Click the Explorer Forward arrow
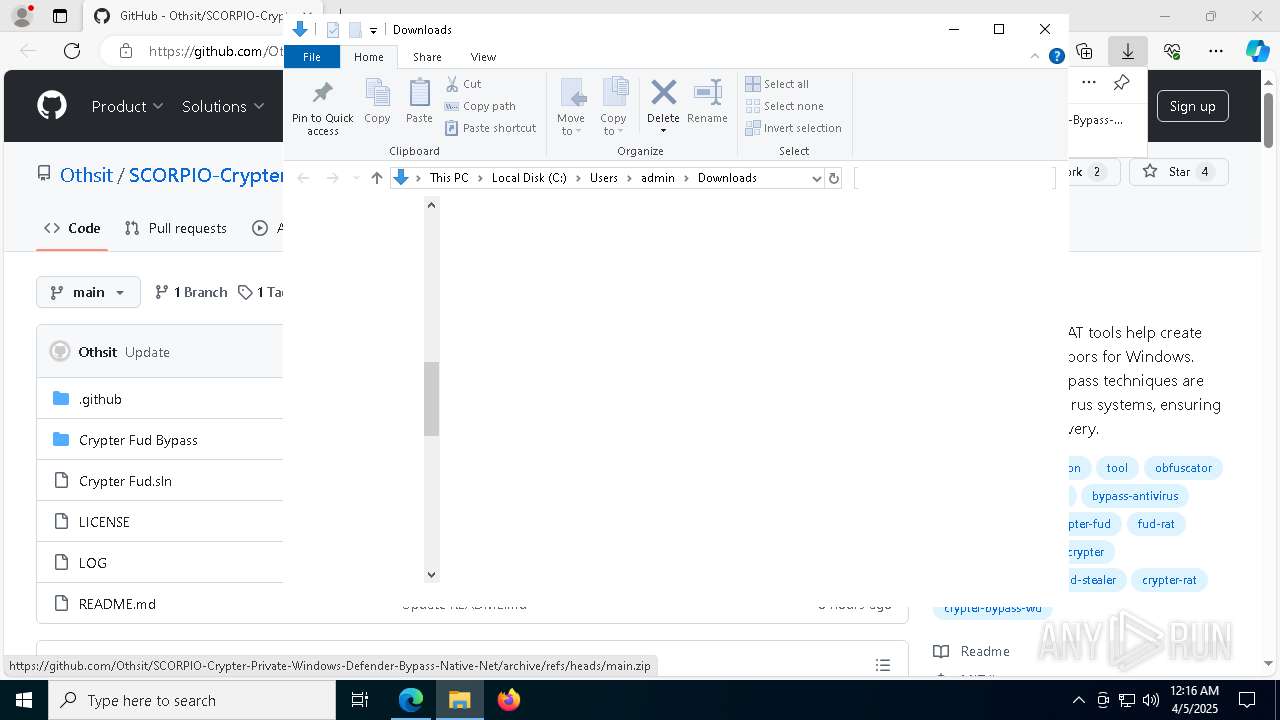1280x720 pixels. coord(332,178)
